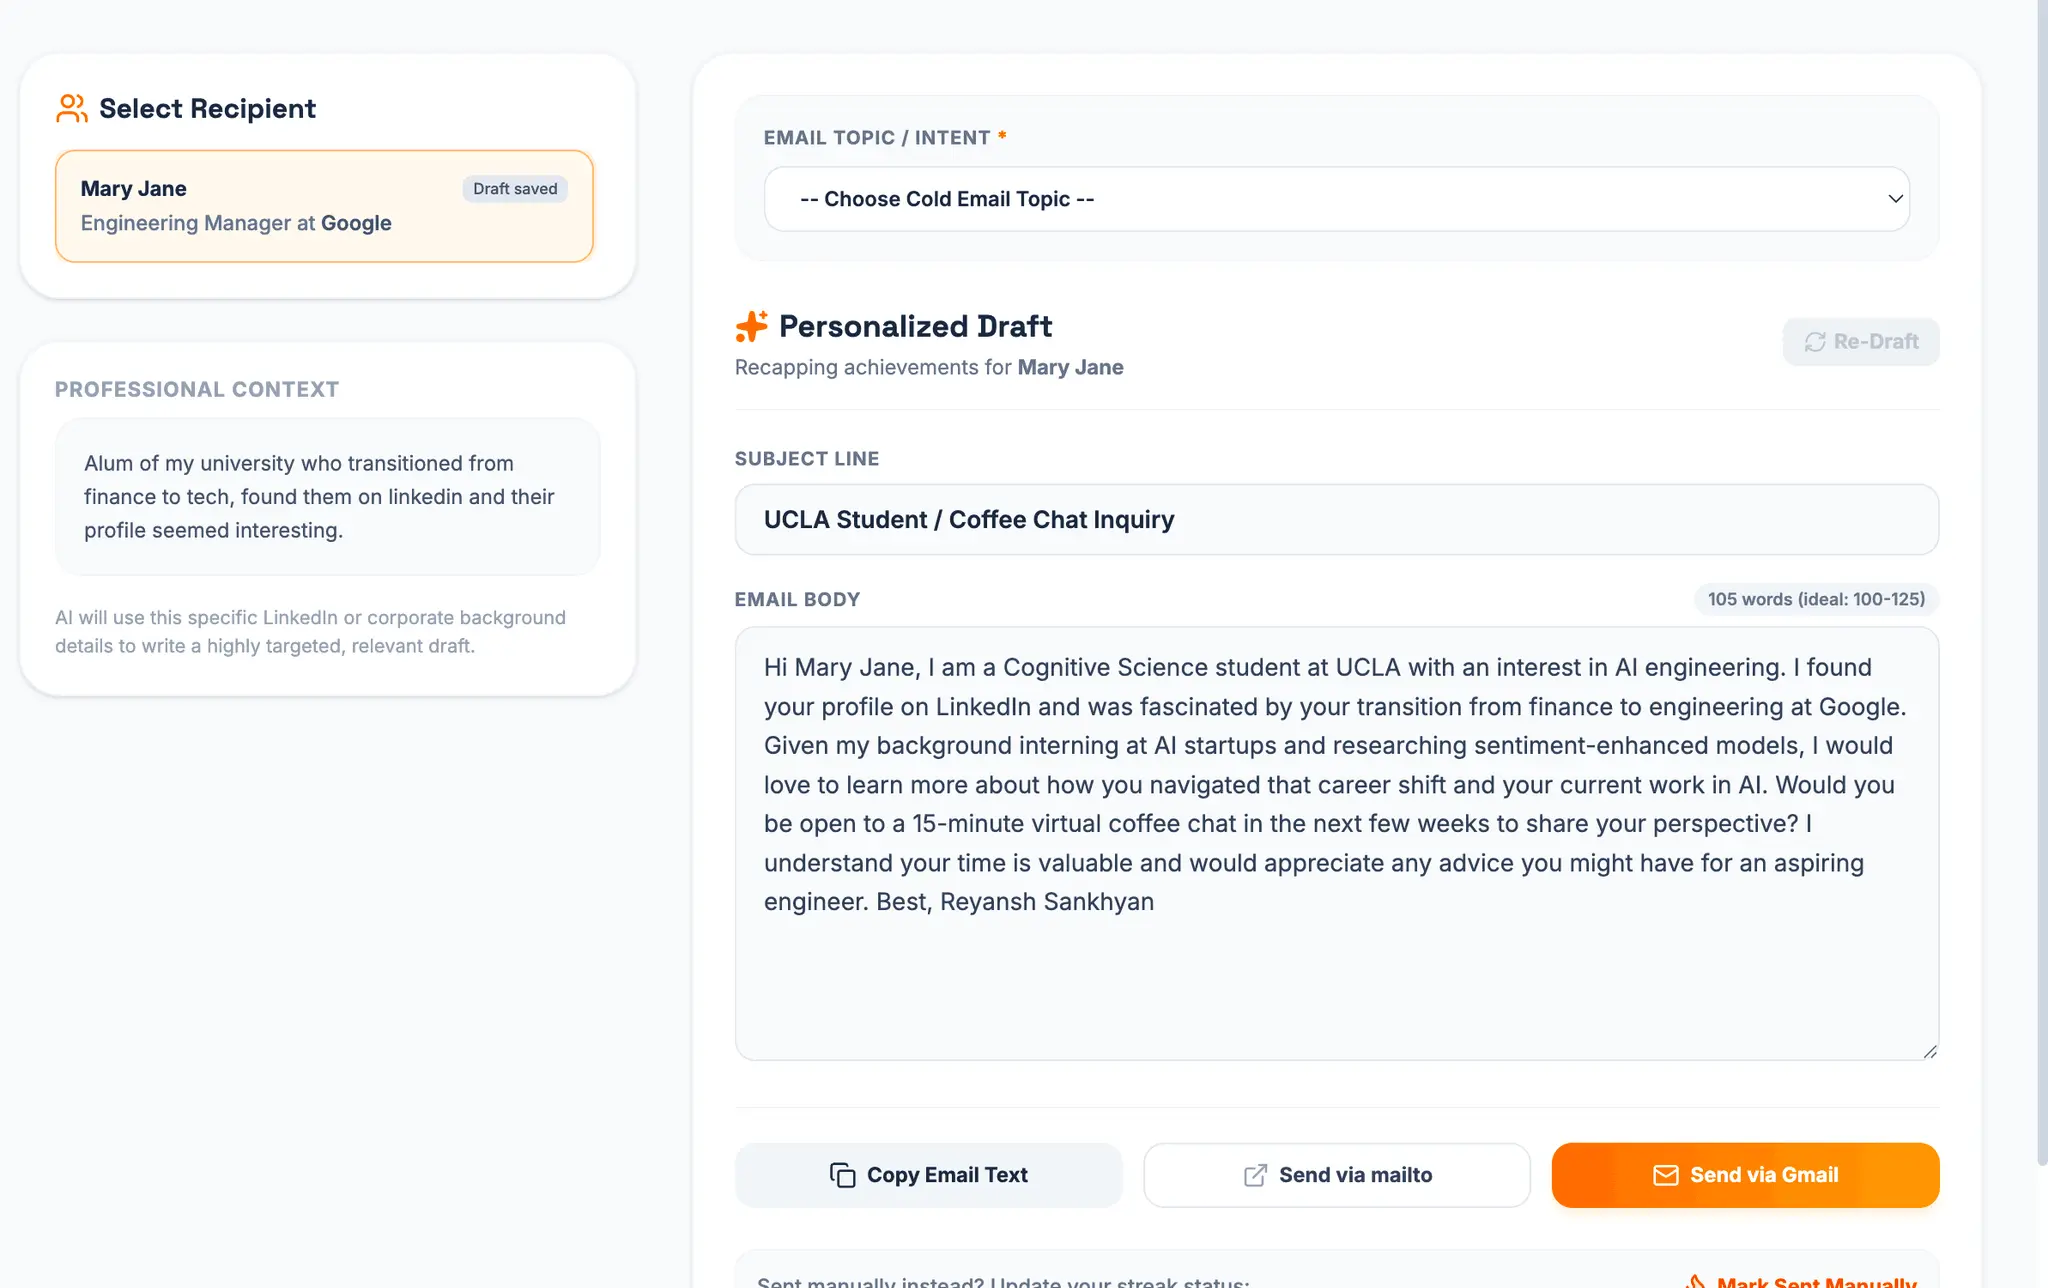
Task: Click the page's vertical scrollbar
Action: [x=2042, y=582]
